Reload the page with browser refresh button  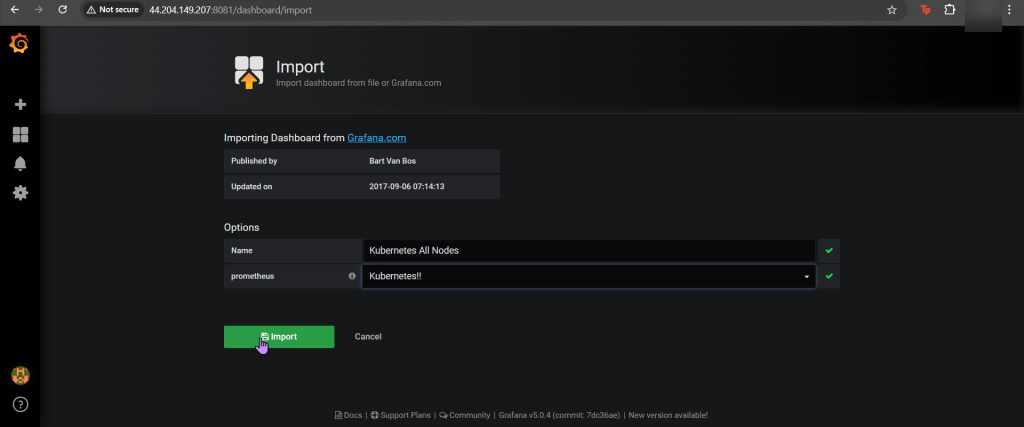point(63,10)
